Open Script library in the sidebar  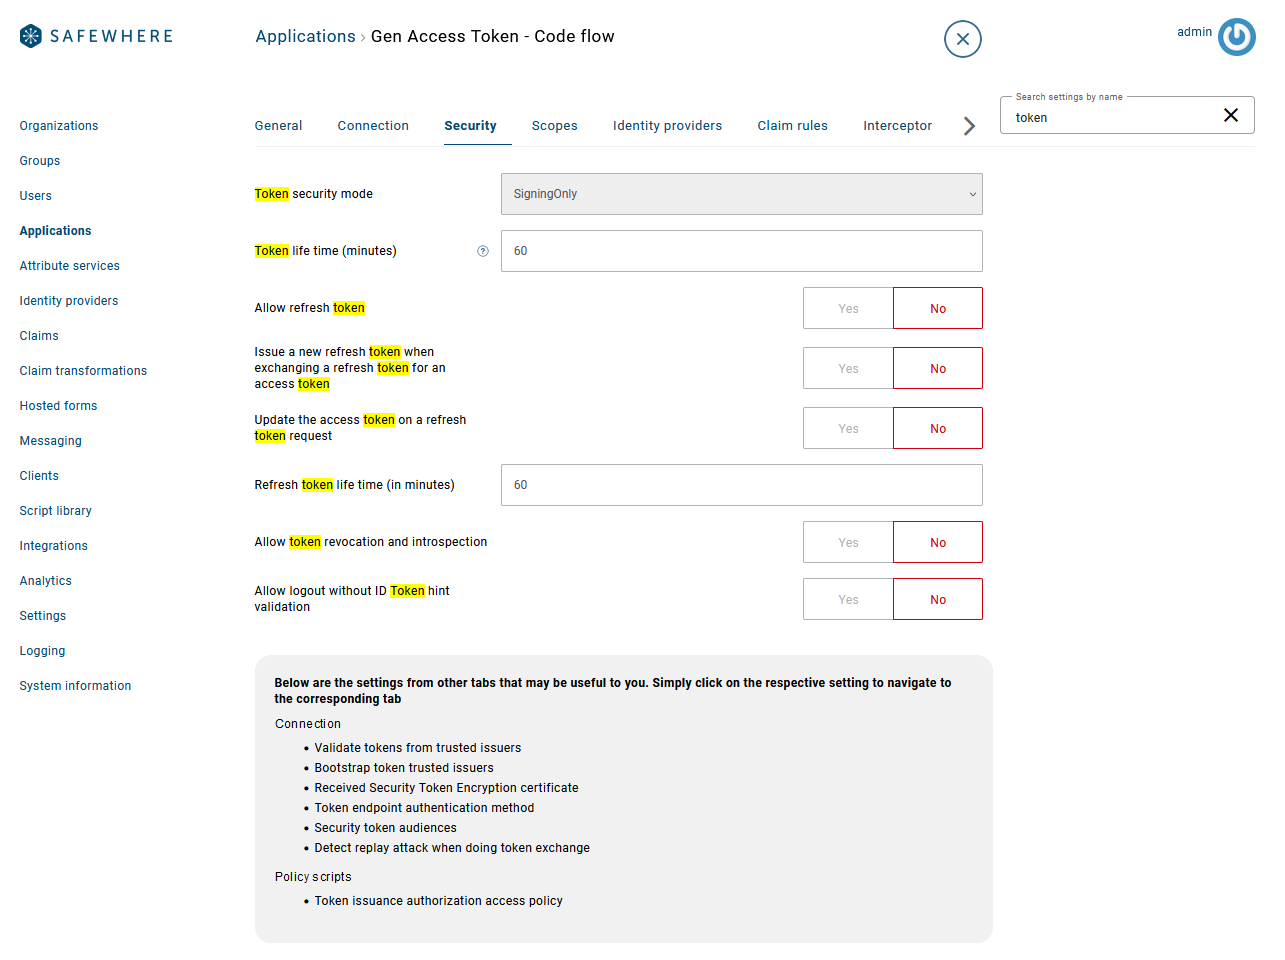(x=56, y=511)
